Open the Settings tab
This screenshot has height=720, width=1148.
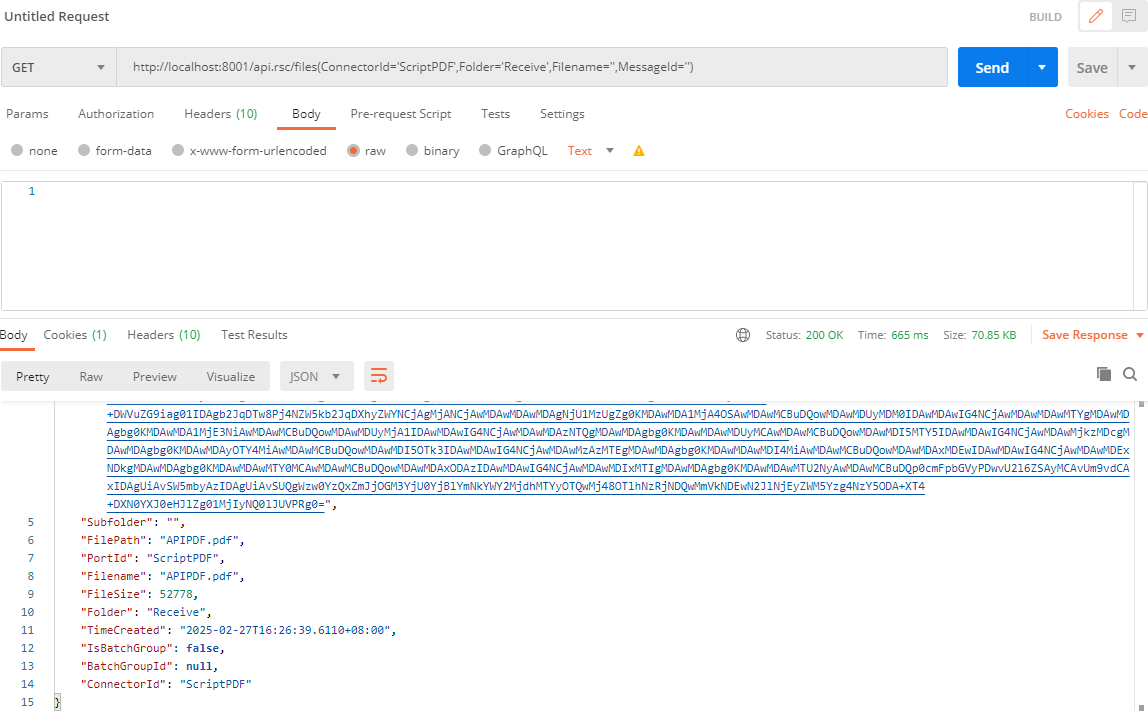click(x=562, y=114)
